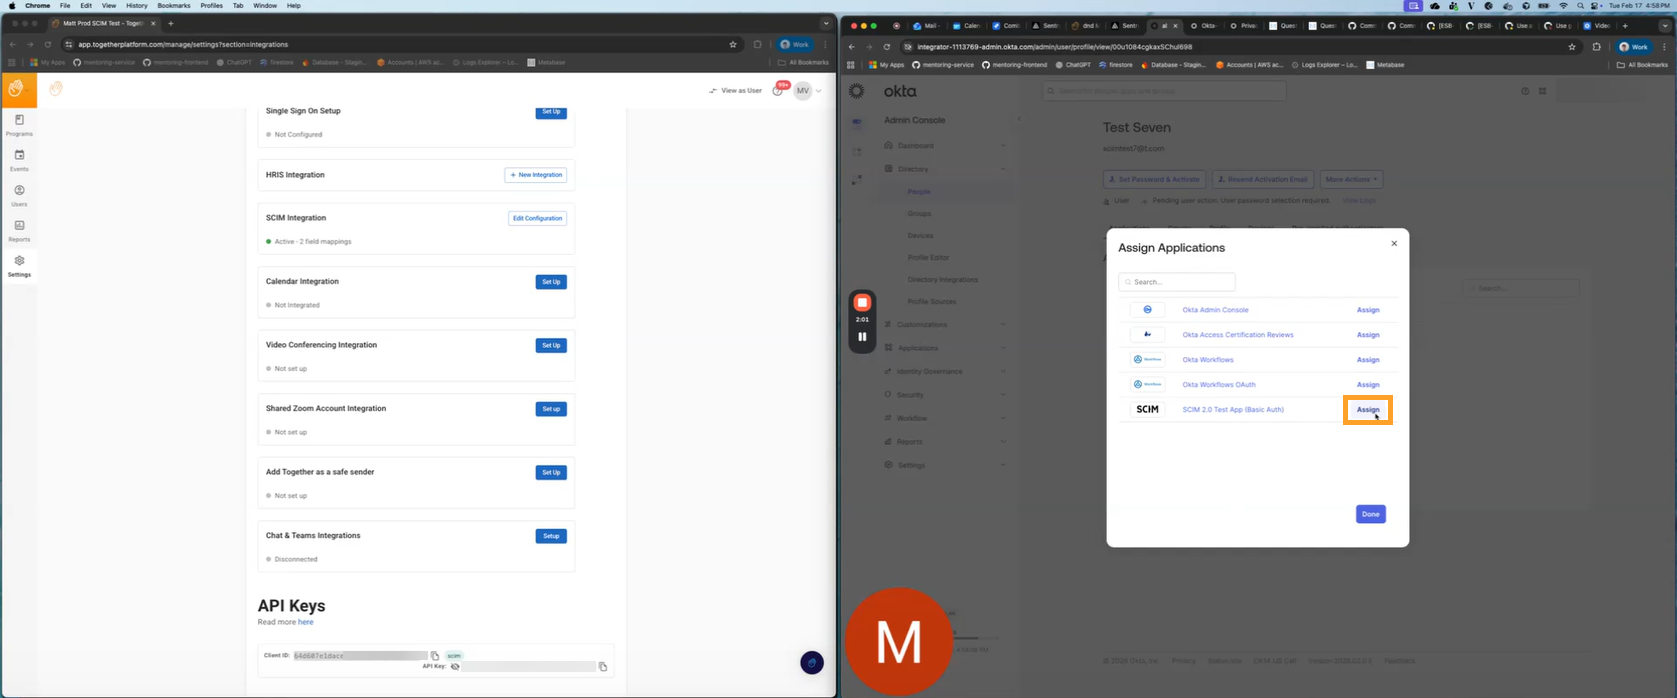1677x698 pixels.
Task: Click the Assign Applications search field
Action: click(1177, 282)
